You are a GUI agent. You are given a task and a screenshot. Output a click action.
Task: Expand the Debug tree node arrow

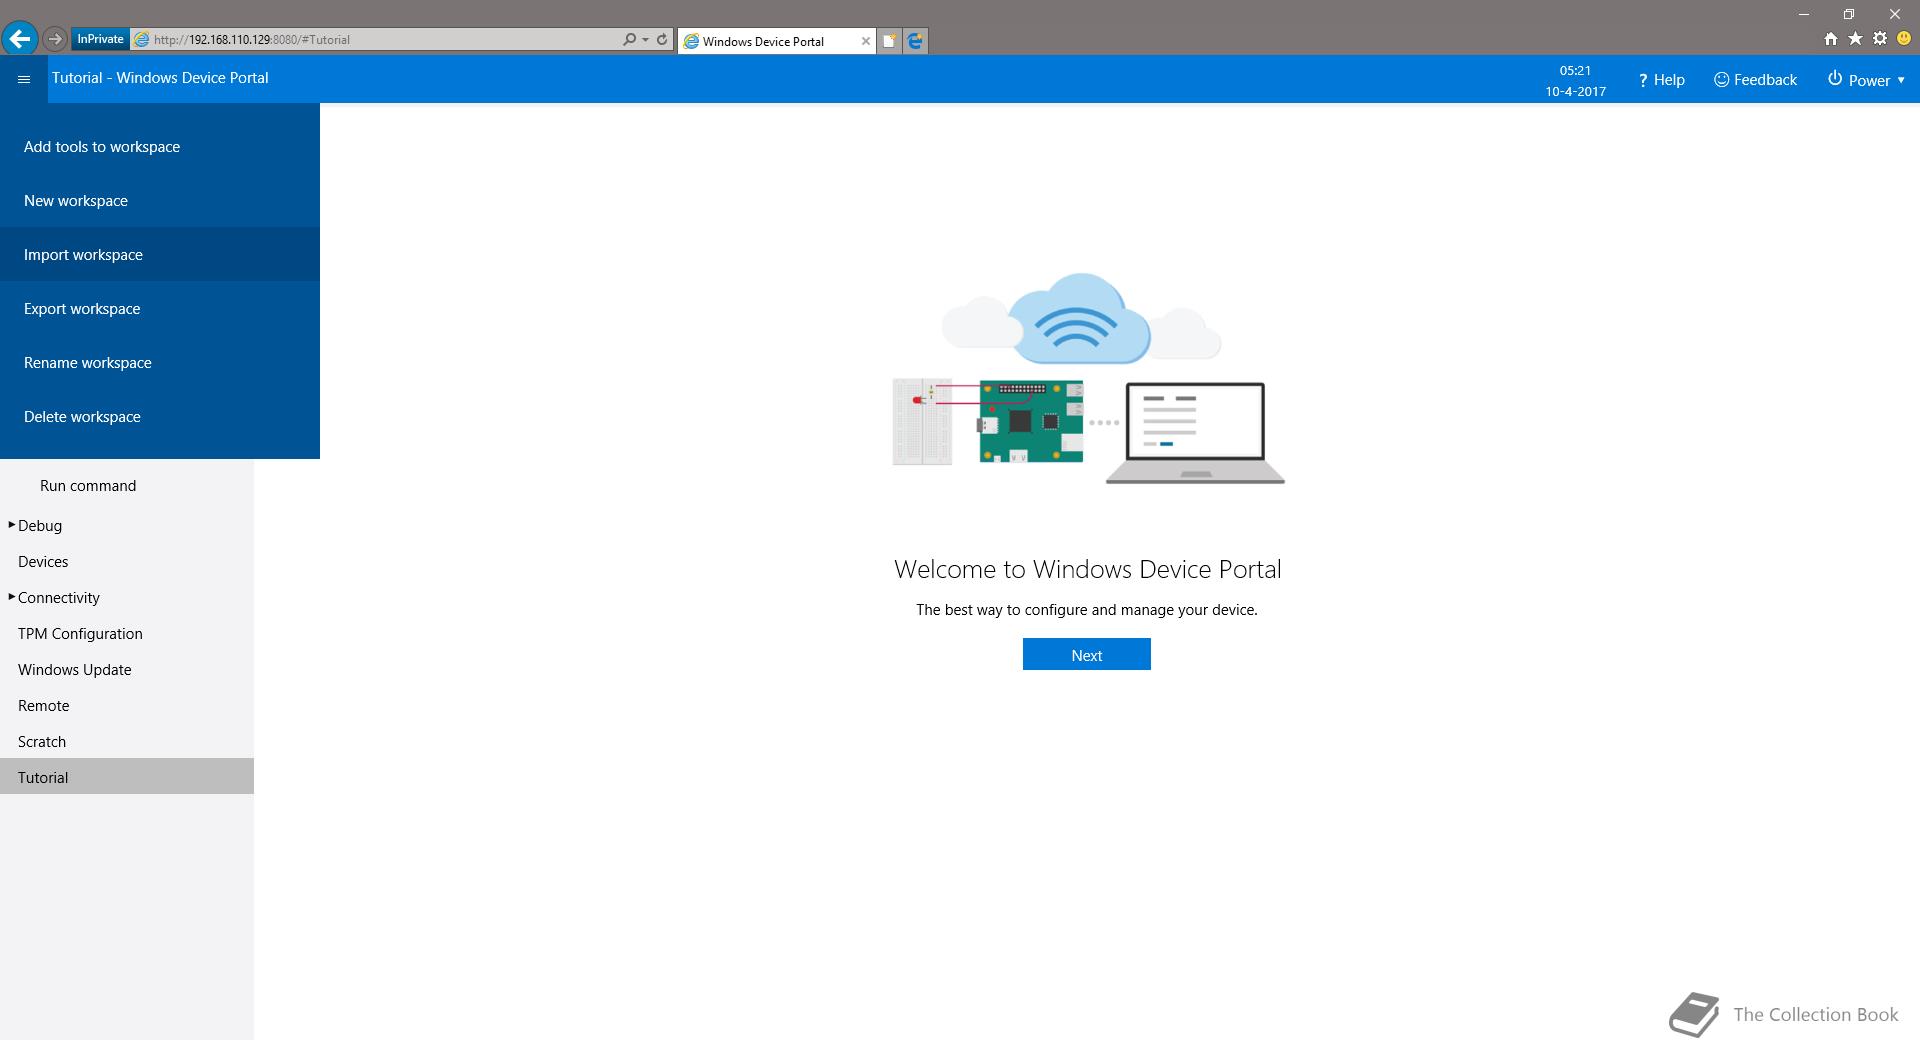(x=11, y=525)
